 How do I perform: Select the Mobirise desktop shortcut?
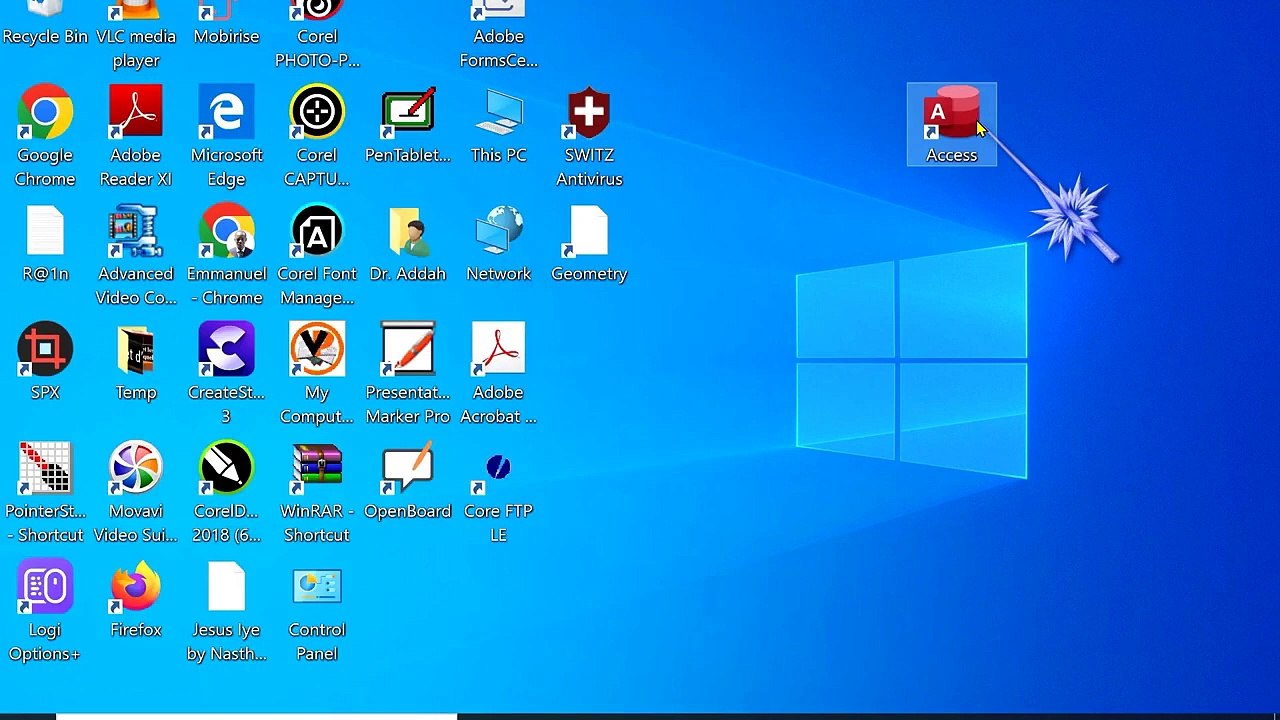tap(226, 24)
